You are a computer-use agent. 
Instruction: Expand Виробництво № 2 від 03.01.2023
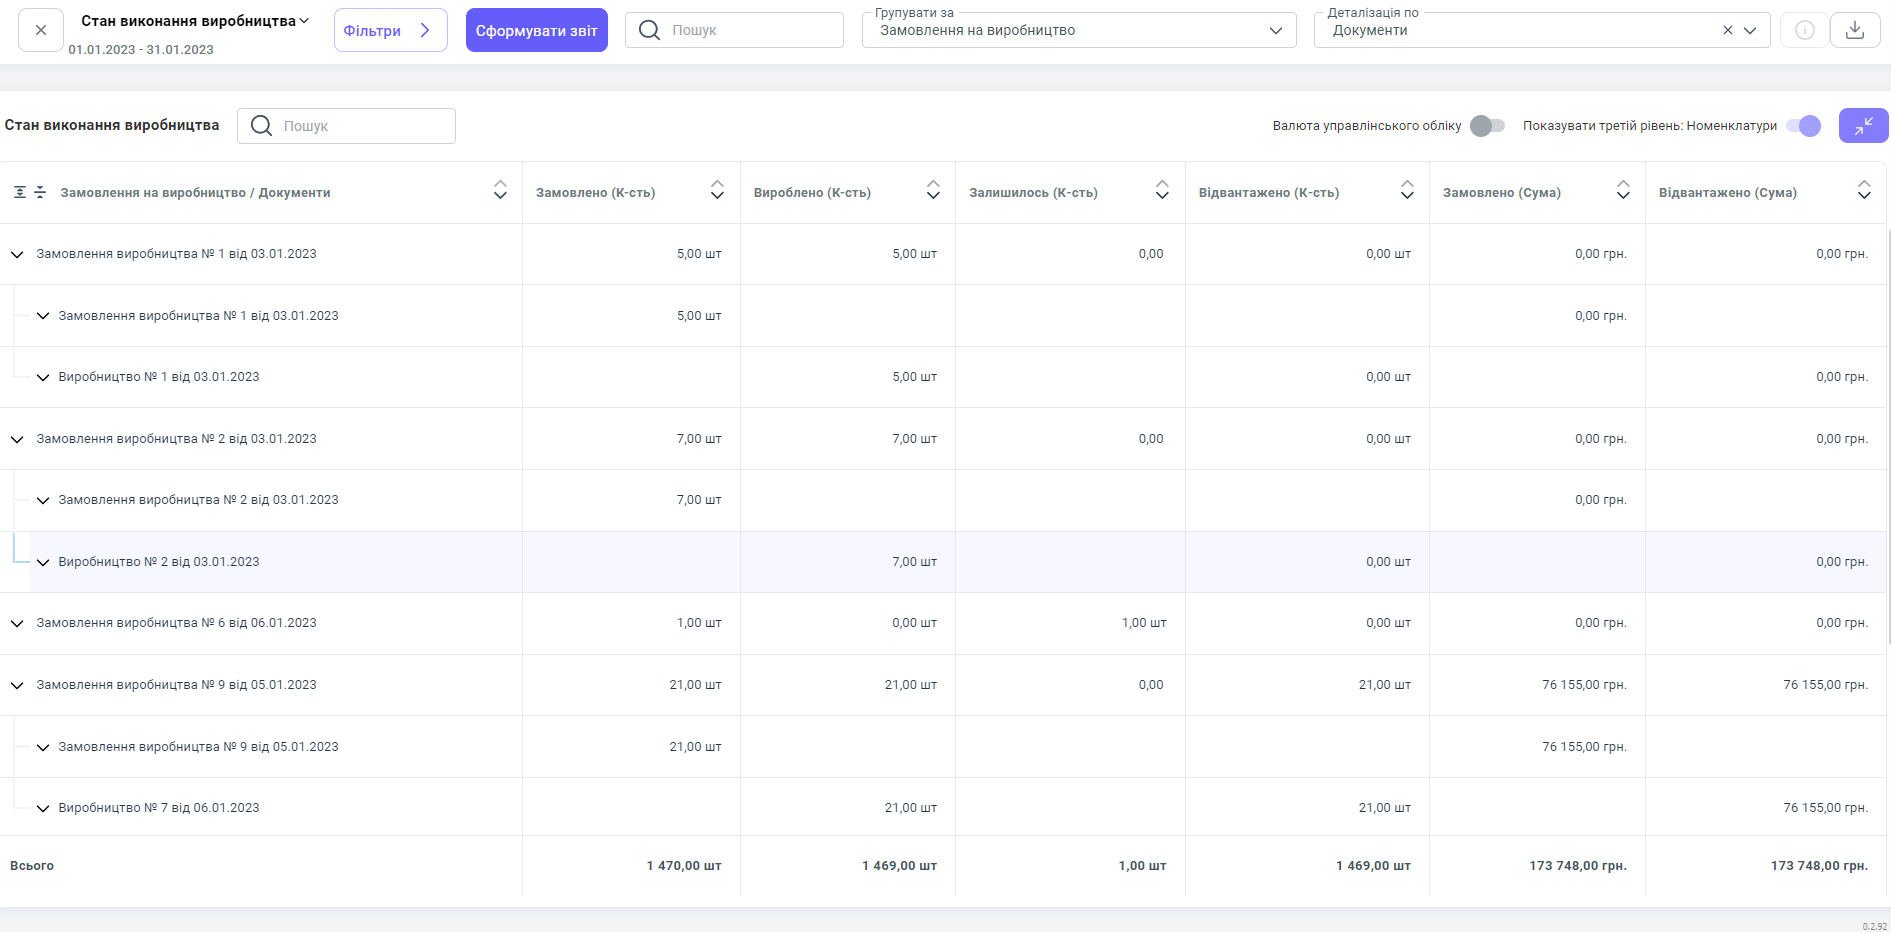click(43, 562)
